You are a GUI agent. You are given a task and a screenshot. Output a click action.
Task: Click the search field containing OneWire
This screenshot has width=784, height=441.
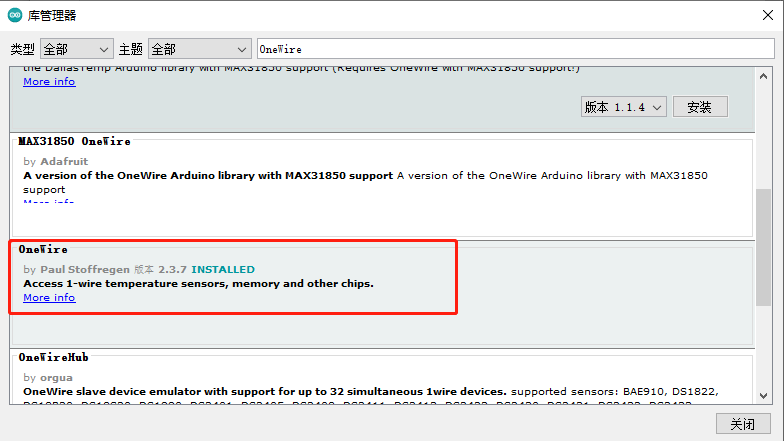point(516,49)
